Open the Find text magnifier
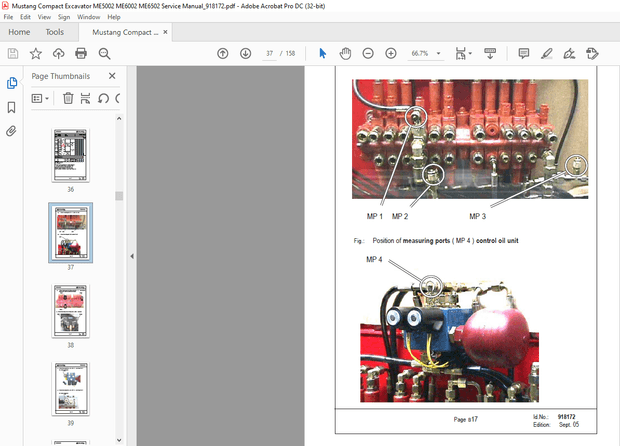The width and height of the screenshot is (620, 446). click(x=104, y=53)
